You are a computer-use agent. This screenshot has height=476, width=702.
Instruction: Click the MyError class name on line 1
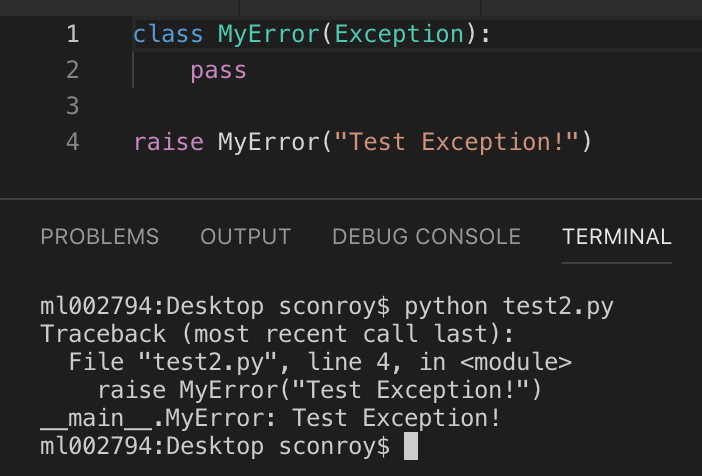point(269,34)
